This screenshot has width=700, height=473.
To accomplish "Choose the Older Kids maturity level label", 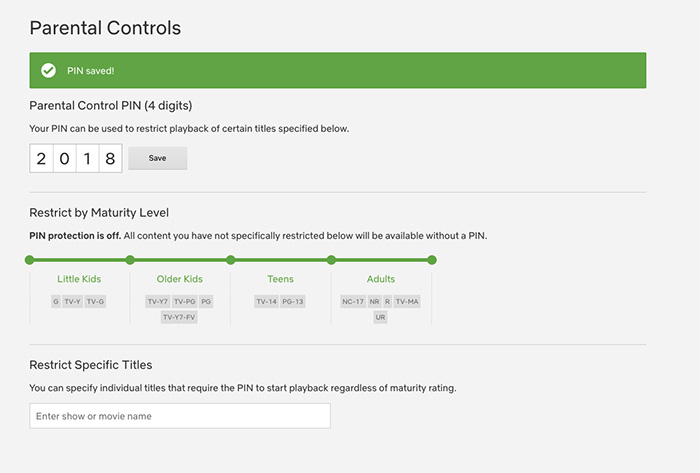I will (x=180, y=279).
